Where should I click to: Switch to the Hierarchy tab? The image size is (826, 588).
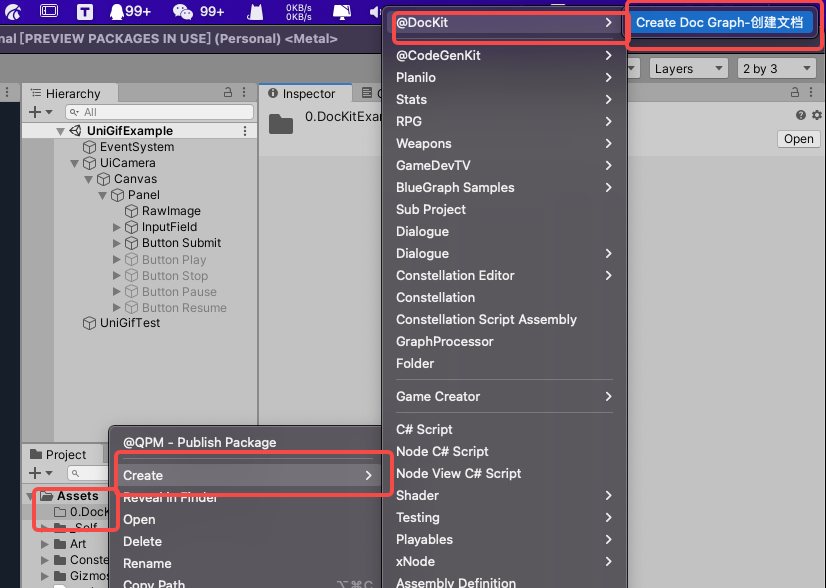point(70,93)
